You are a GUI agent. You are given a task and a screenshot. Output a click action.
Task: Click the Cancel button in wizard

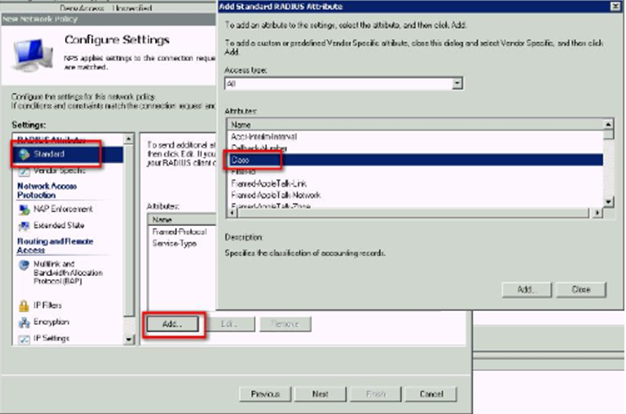pos(431,394)
